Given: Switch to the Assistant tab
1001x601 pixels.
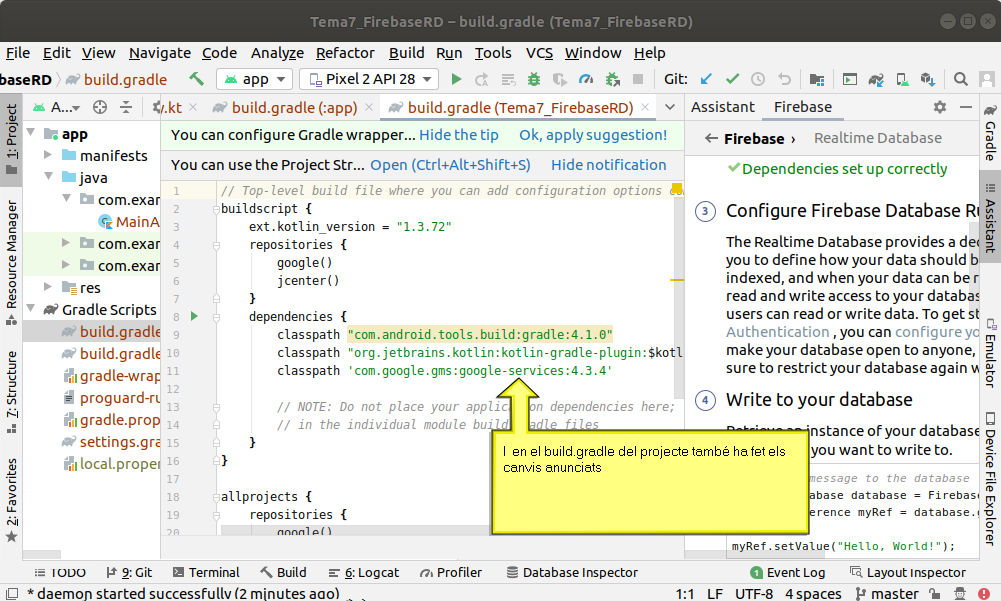Looking at the screenshot, I should [723, 107].
